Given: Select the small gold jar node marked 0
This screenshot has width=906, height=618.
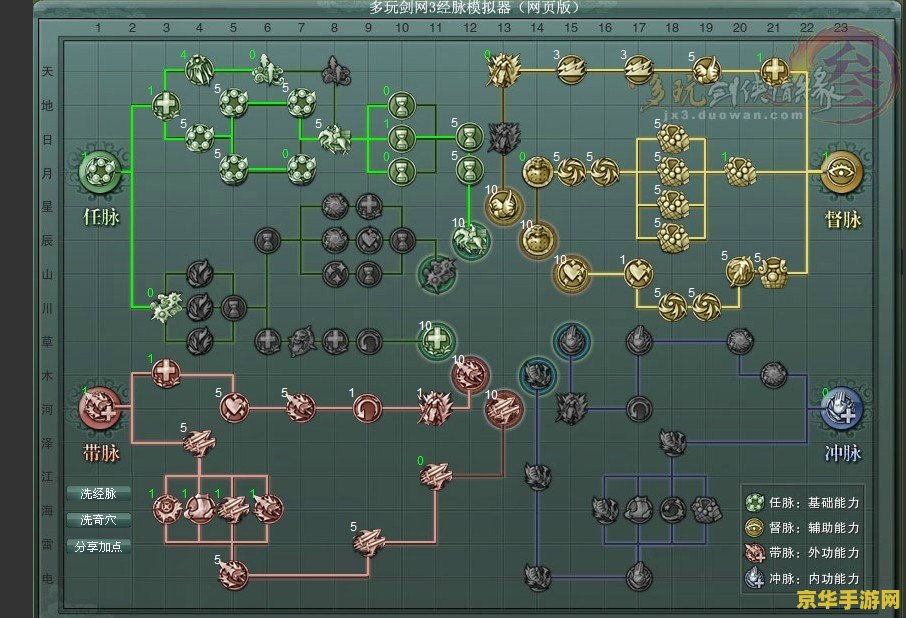Looking at the screenshot, I should tap(537, 172).
